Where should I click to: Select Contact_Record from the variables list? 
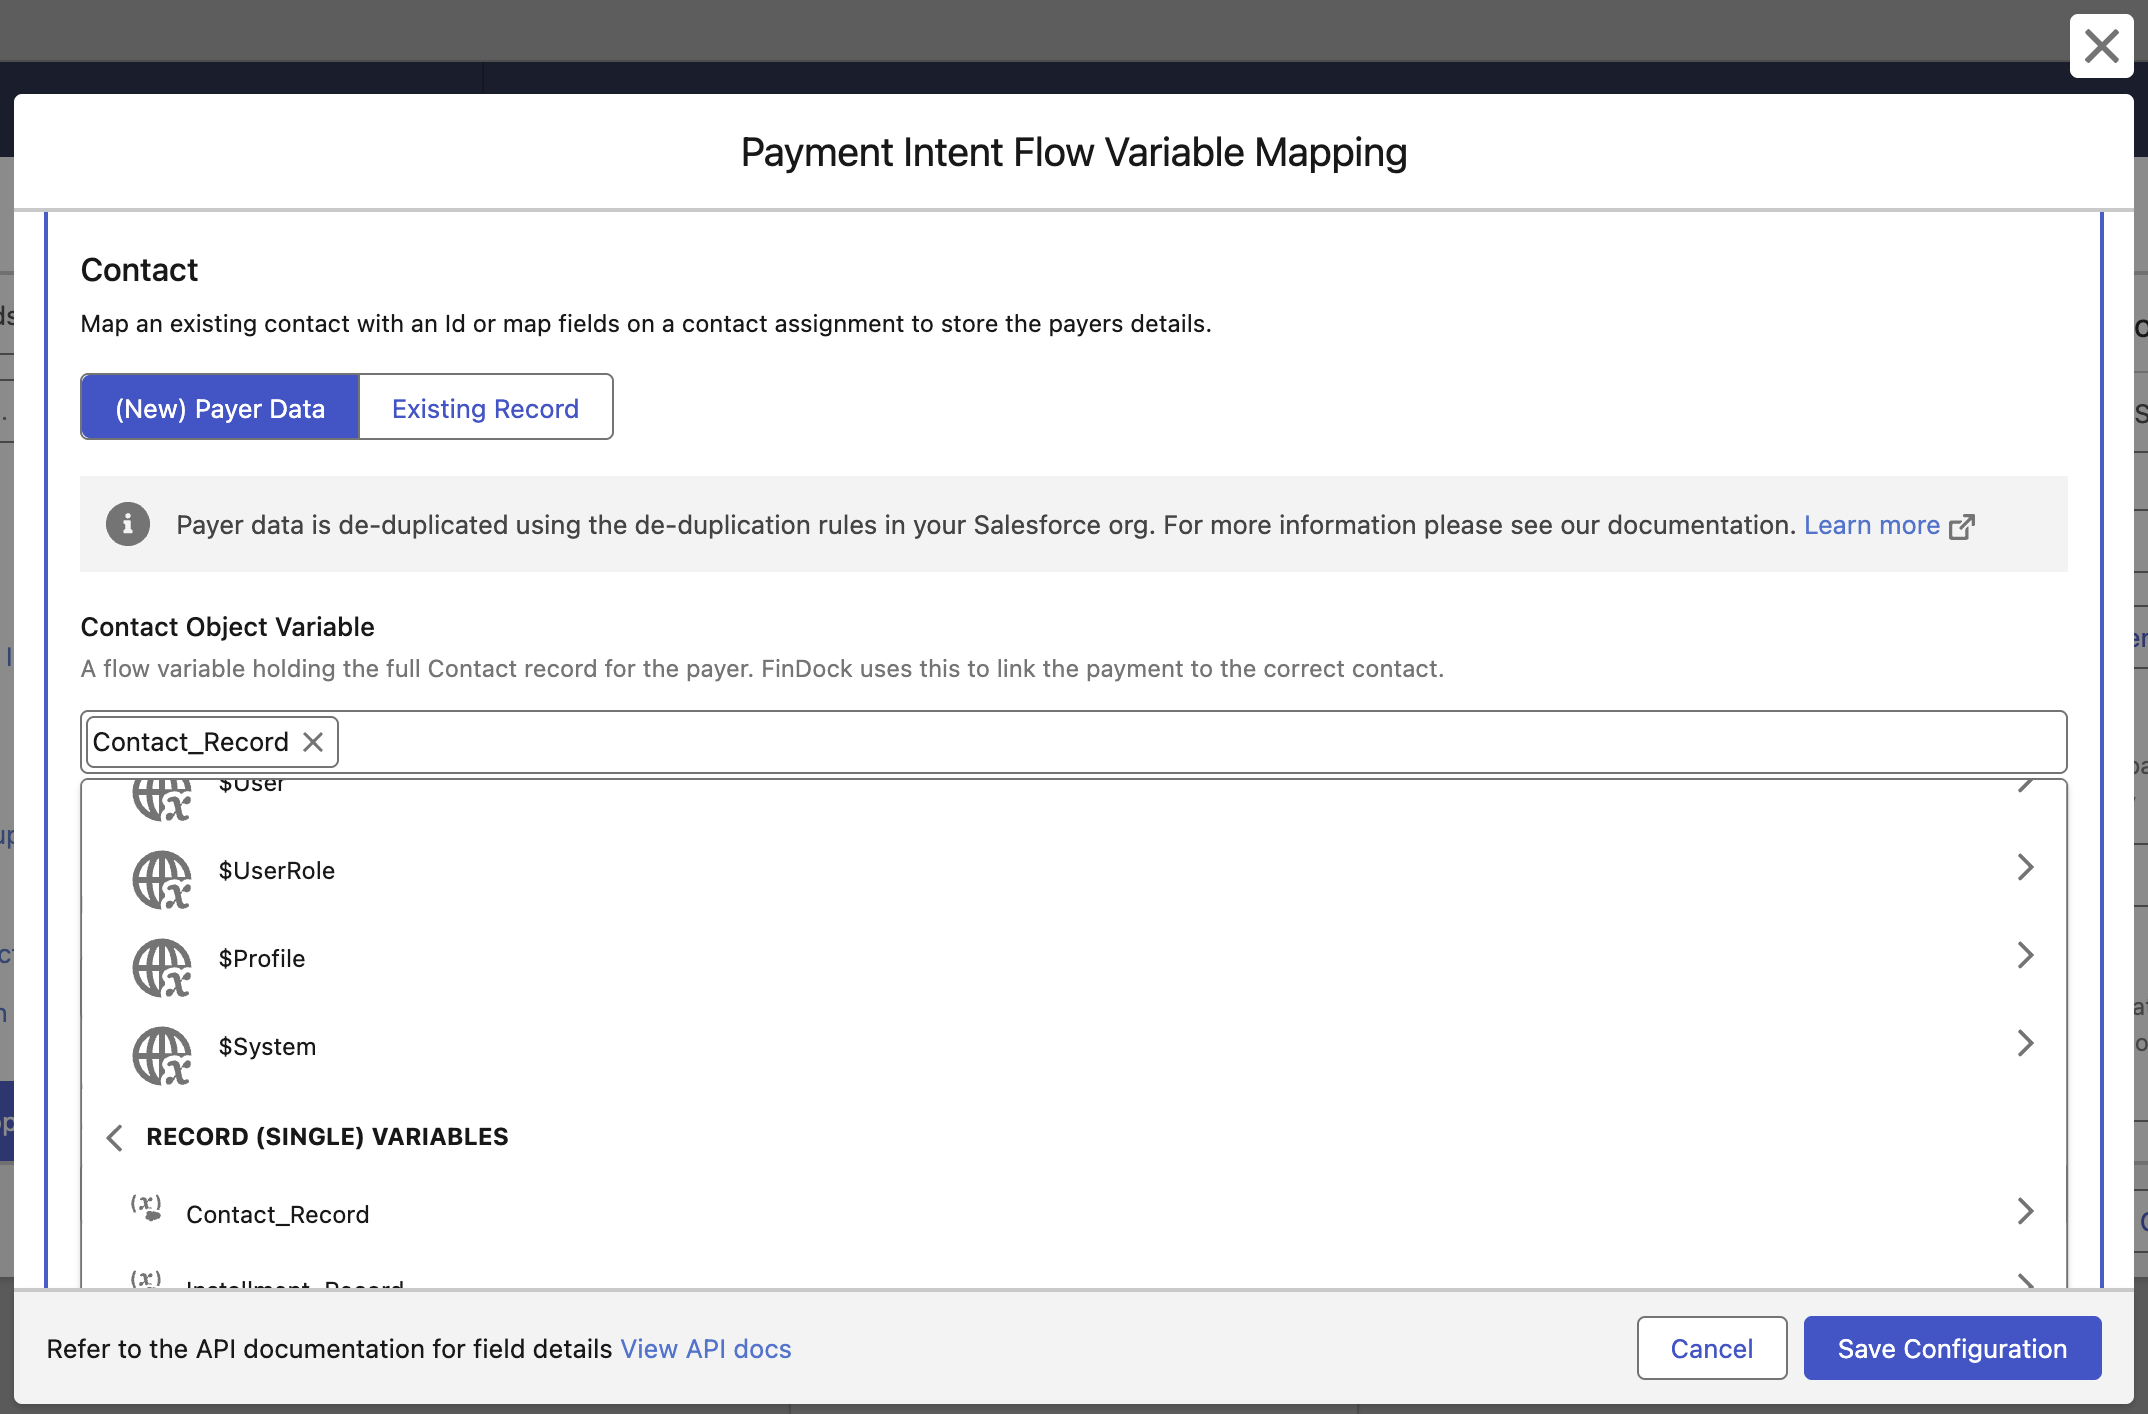pos(1073,1214)
